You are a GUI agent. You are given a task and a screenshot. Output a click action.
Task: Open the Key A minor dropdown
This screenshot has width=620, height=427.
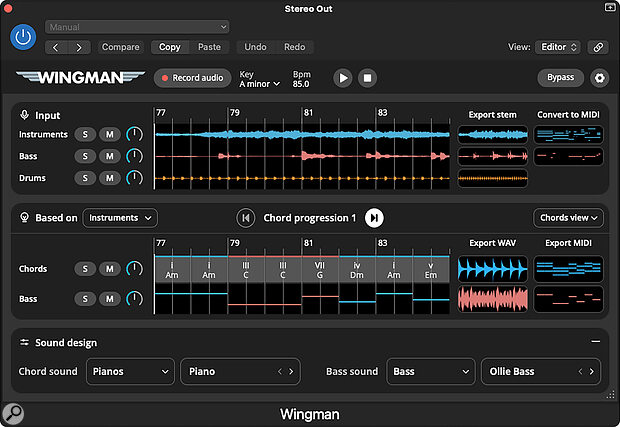point(259,84)
